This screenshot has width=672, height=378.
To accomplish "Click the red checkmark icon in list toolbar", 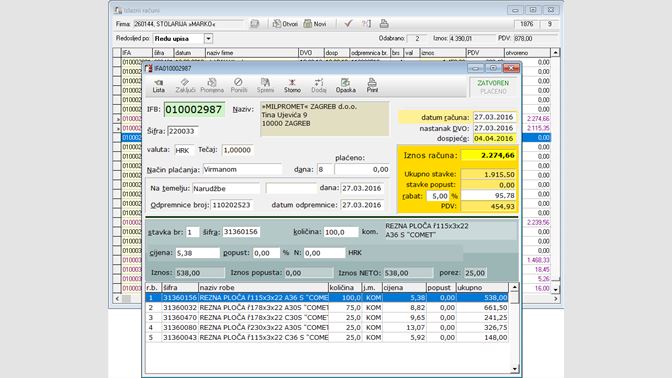I will pyautogui.click(x=348, y=24).
